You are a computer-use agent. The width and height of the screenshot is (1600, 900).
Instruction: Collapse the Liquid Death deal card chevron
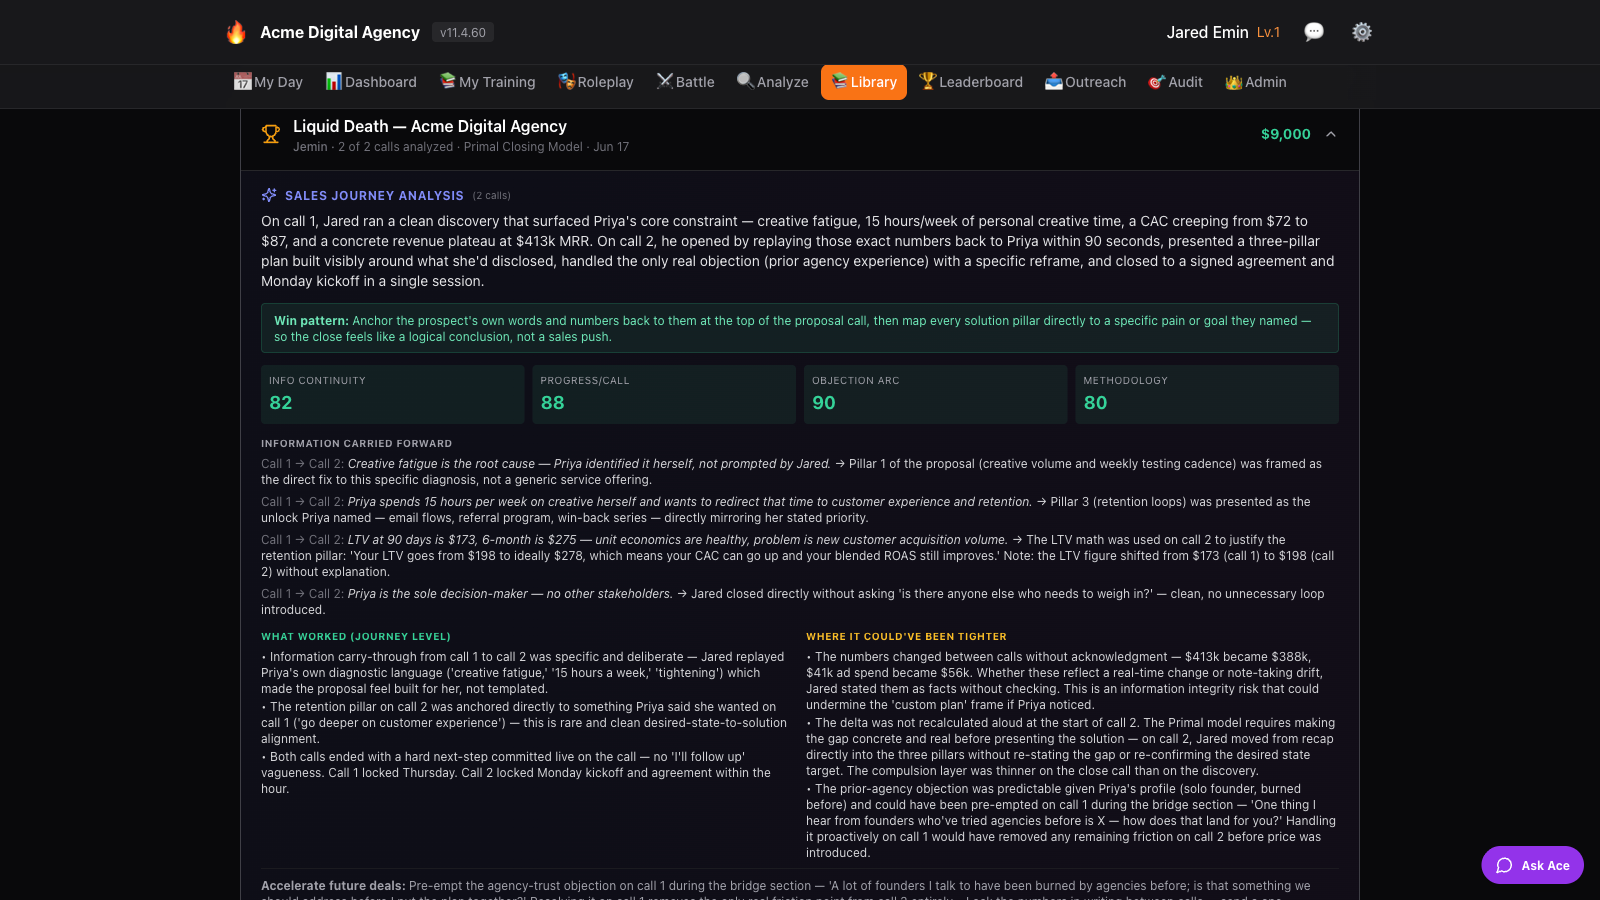coord(1331,134)
